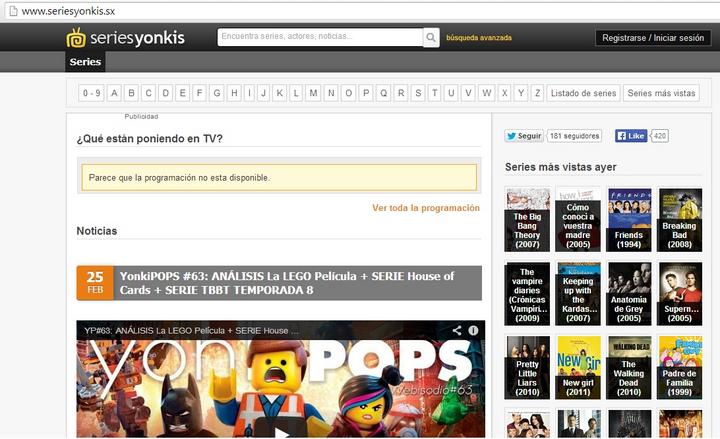Screen dimensions: 720x439
Task: Click the page icon in address bar
Action: click(x=11, y=10)
